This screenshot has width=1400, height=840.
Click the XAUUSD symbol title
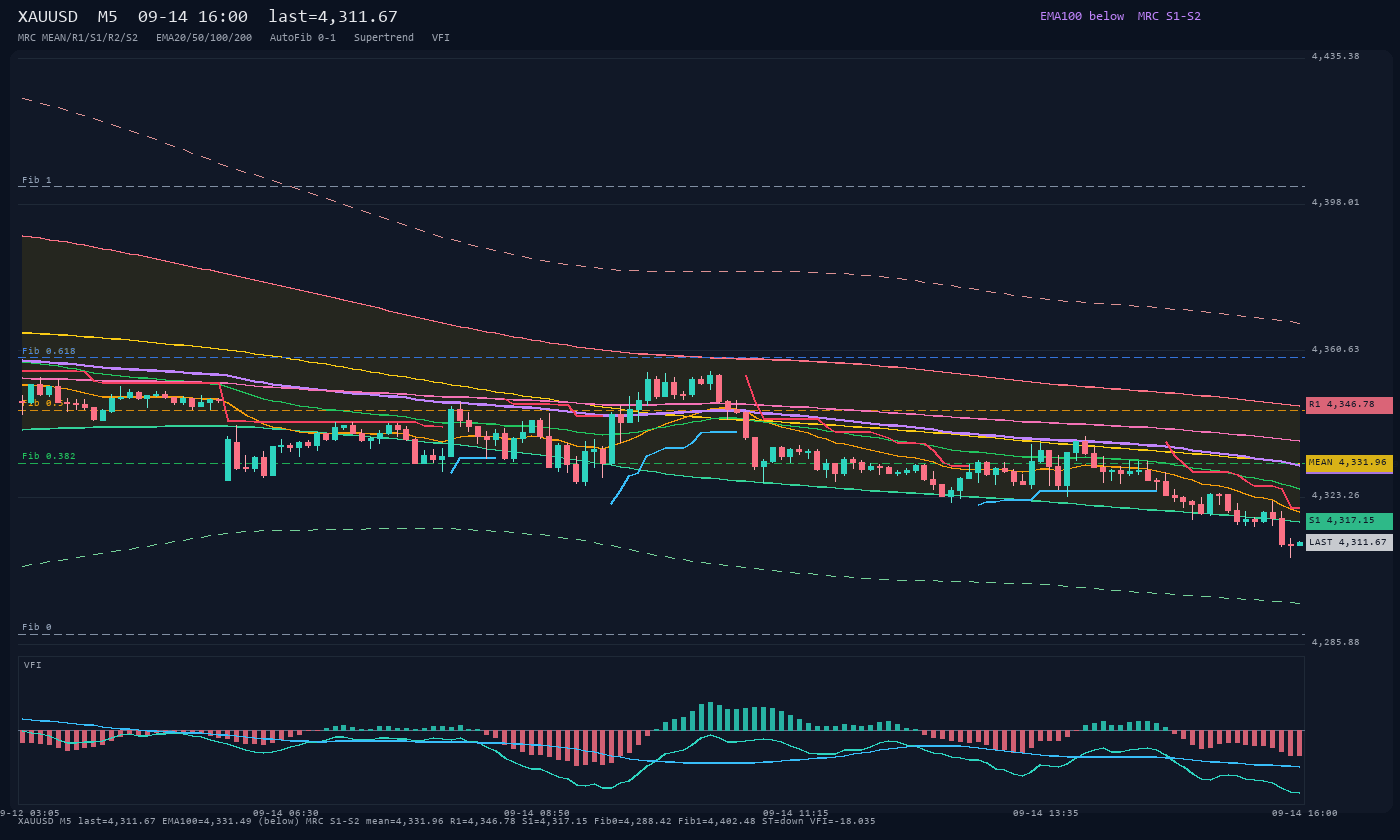tap(48, 16)
